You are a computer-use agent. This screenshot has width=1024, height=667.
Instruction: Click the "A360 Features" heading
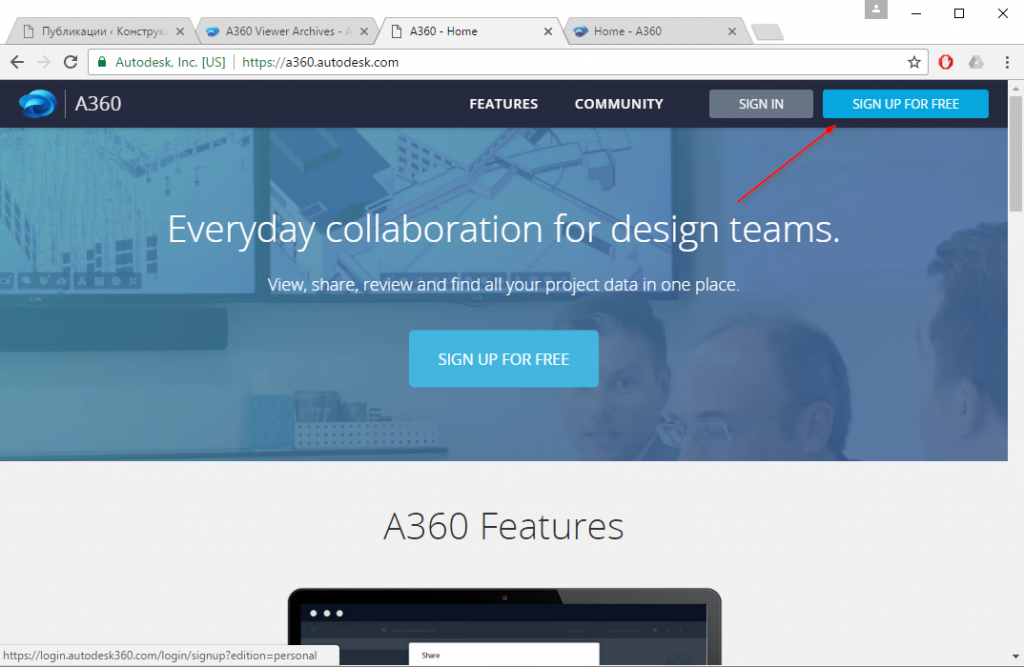504,526
